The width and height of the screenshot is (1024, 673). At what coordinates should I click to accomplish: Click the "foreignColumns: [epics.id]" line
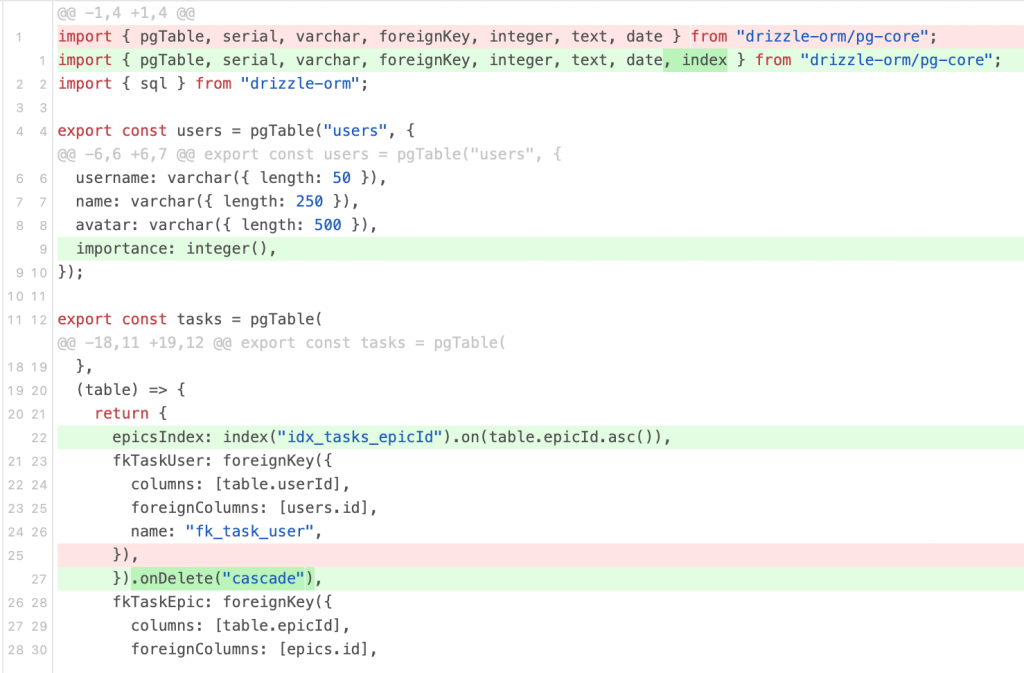254,649
